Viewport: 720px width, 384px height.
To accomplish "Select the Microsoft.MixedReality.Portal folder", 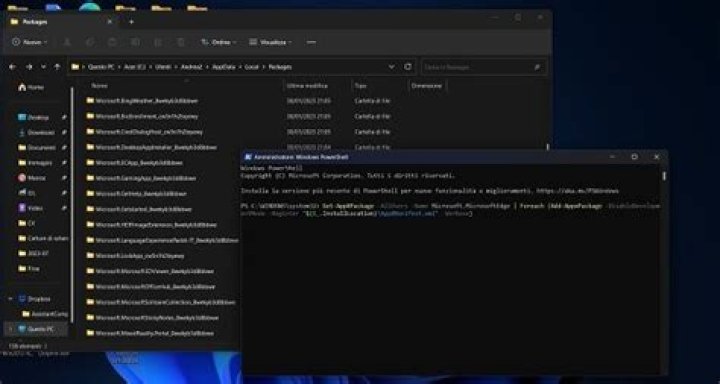I will (150, 333).
